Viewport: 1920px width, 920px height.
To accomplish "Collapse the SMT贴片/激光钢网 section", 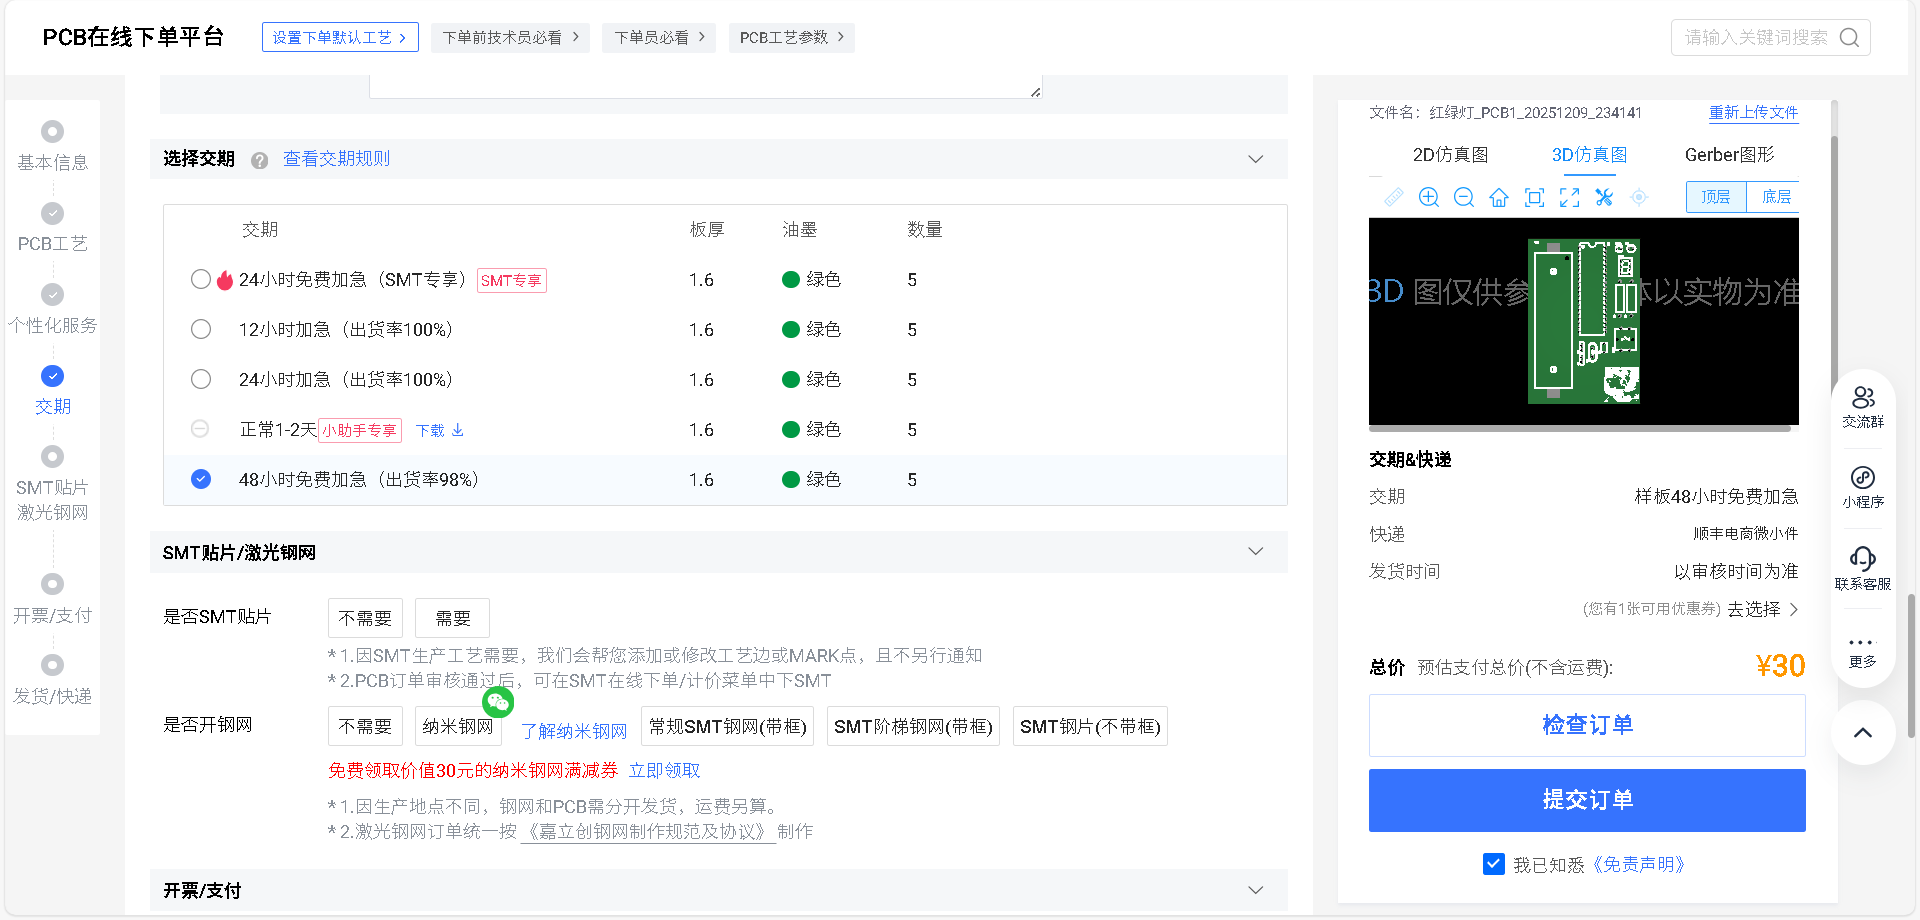I will click(1255, 551).
